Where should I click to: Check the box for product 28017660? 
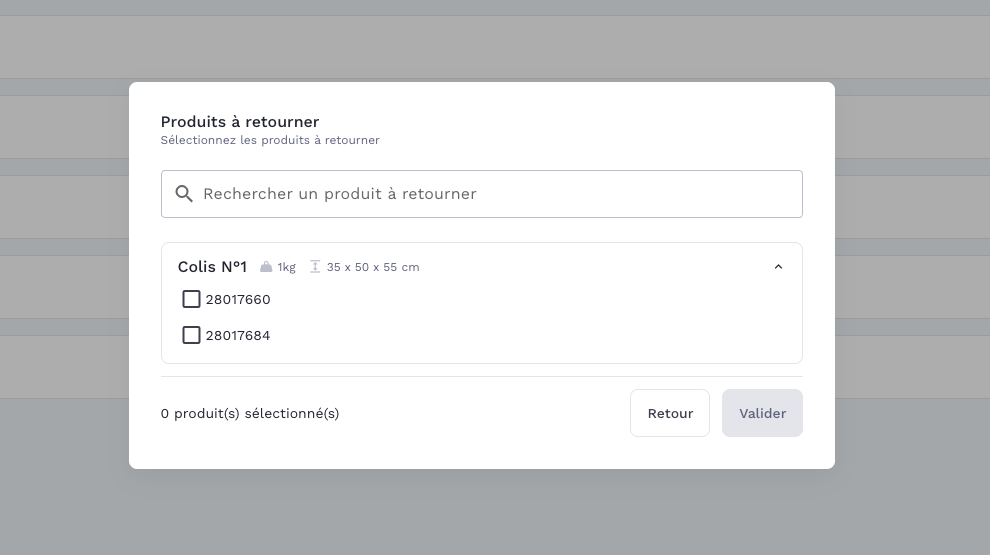(191, 299)
